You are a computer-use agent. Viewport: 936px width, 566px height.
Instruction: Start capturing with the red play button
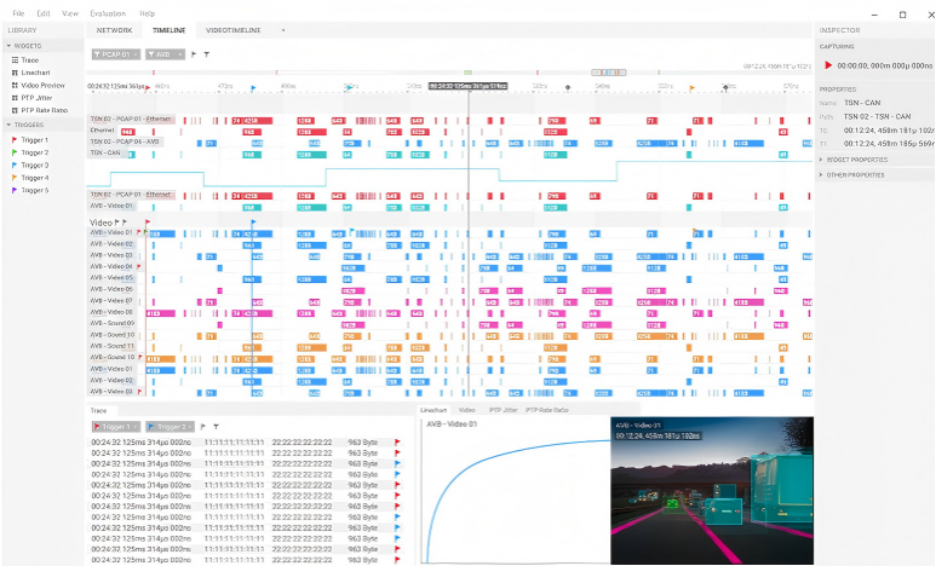coord(828,65)
